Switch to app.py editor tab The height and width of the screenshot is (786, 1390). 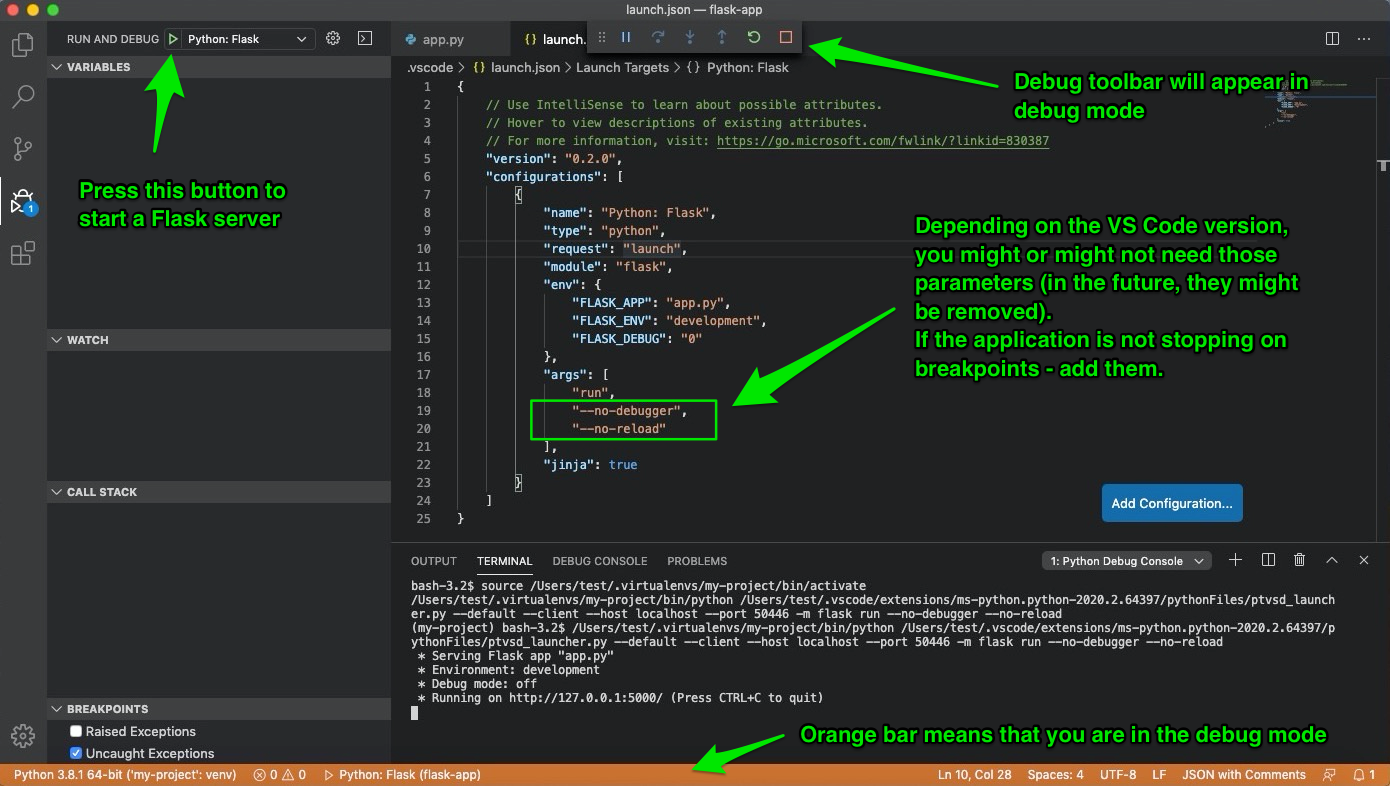pyautogui.click(x=444, y=40)
